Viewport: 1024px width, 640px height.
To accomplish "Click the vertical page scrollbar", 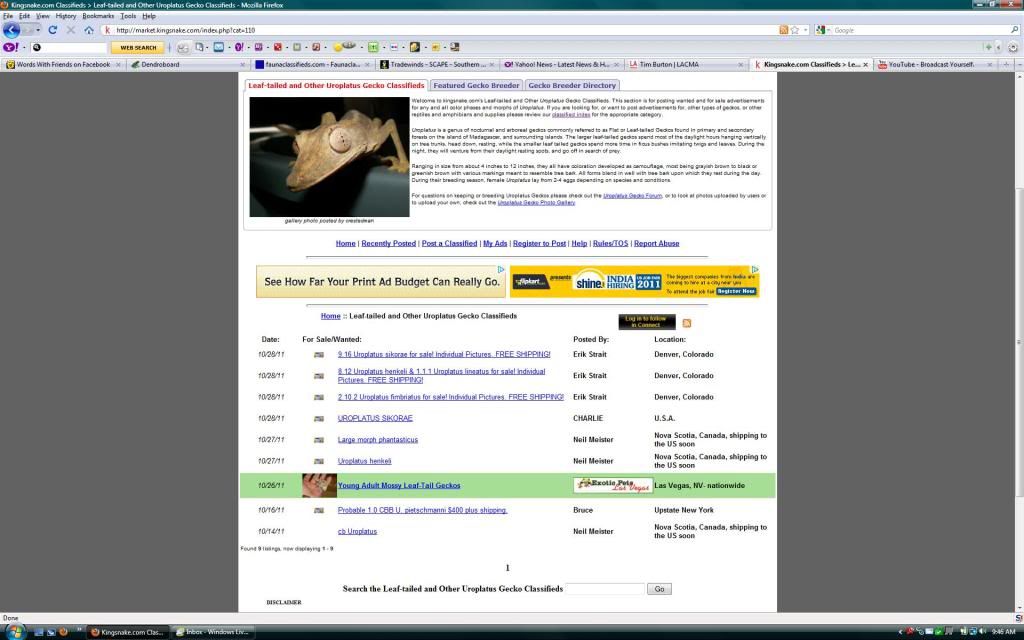I will point(1019,343).
